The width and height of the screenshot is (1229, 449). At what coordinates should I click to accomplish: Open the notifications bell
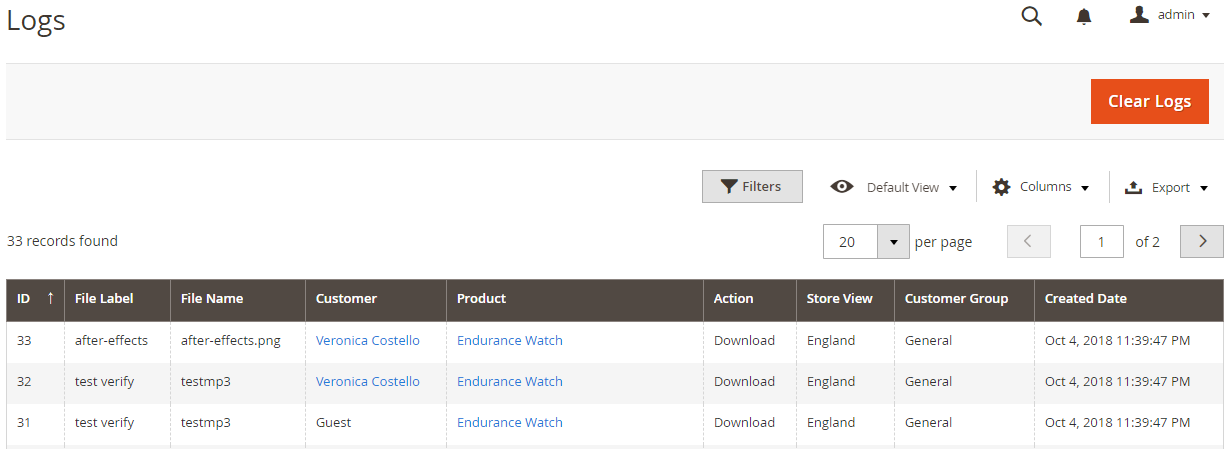click(x=1084, y=16)
